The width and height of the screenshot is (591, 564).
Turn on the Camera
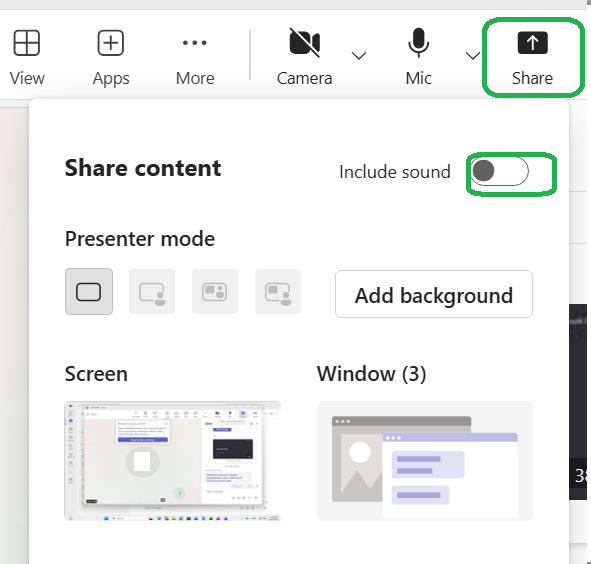(305, 57)
